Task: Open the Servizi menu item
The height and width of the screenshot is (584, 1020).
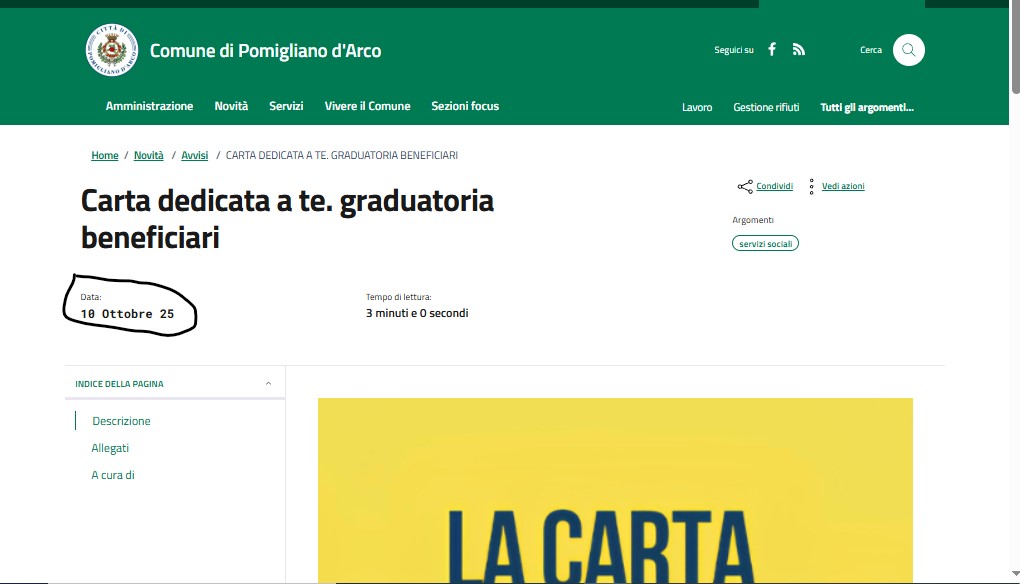Action: point(286,106)
